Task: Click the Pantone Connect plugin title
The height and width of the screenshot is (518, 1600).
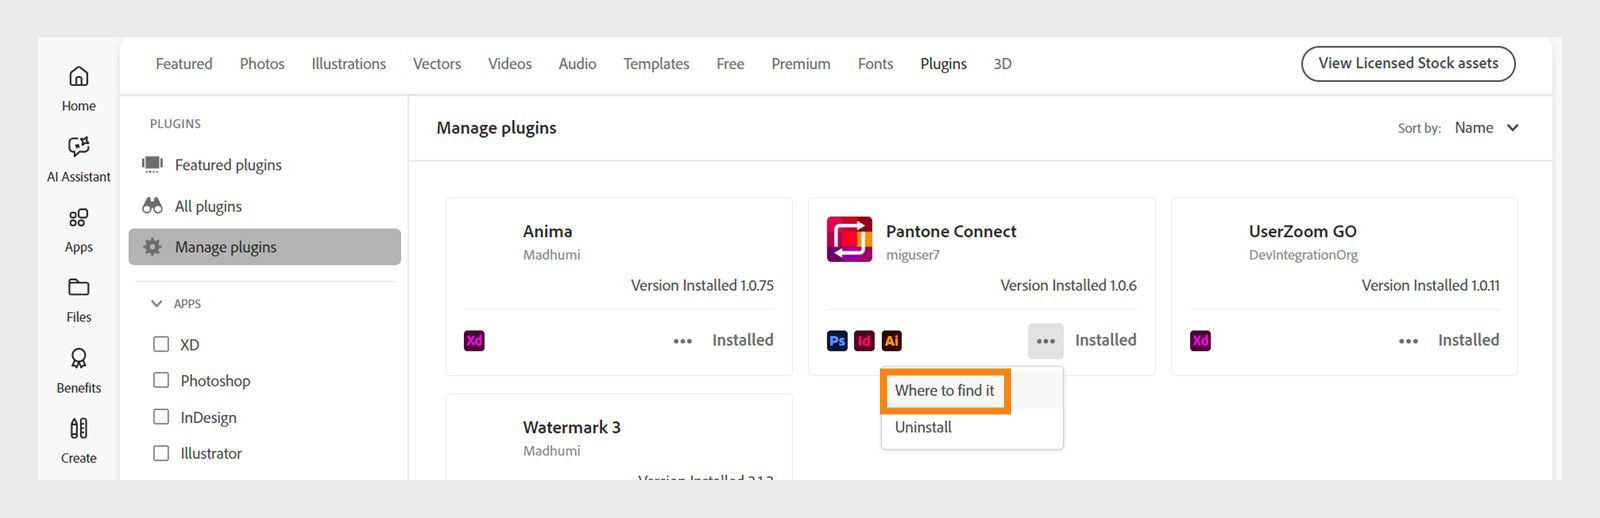Action: tap(951, 231)
